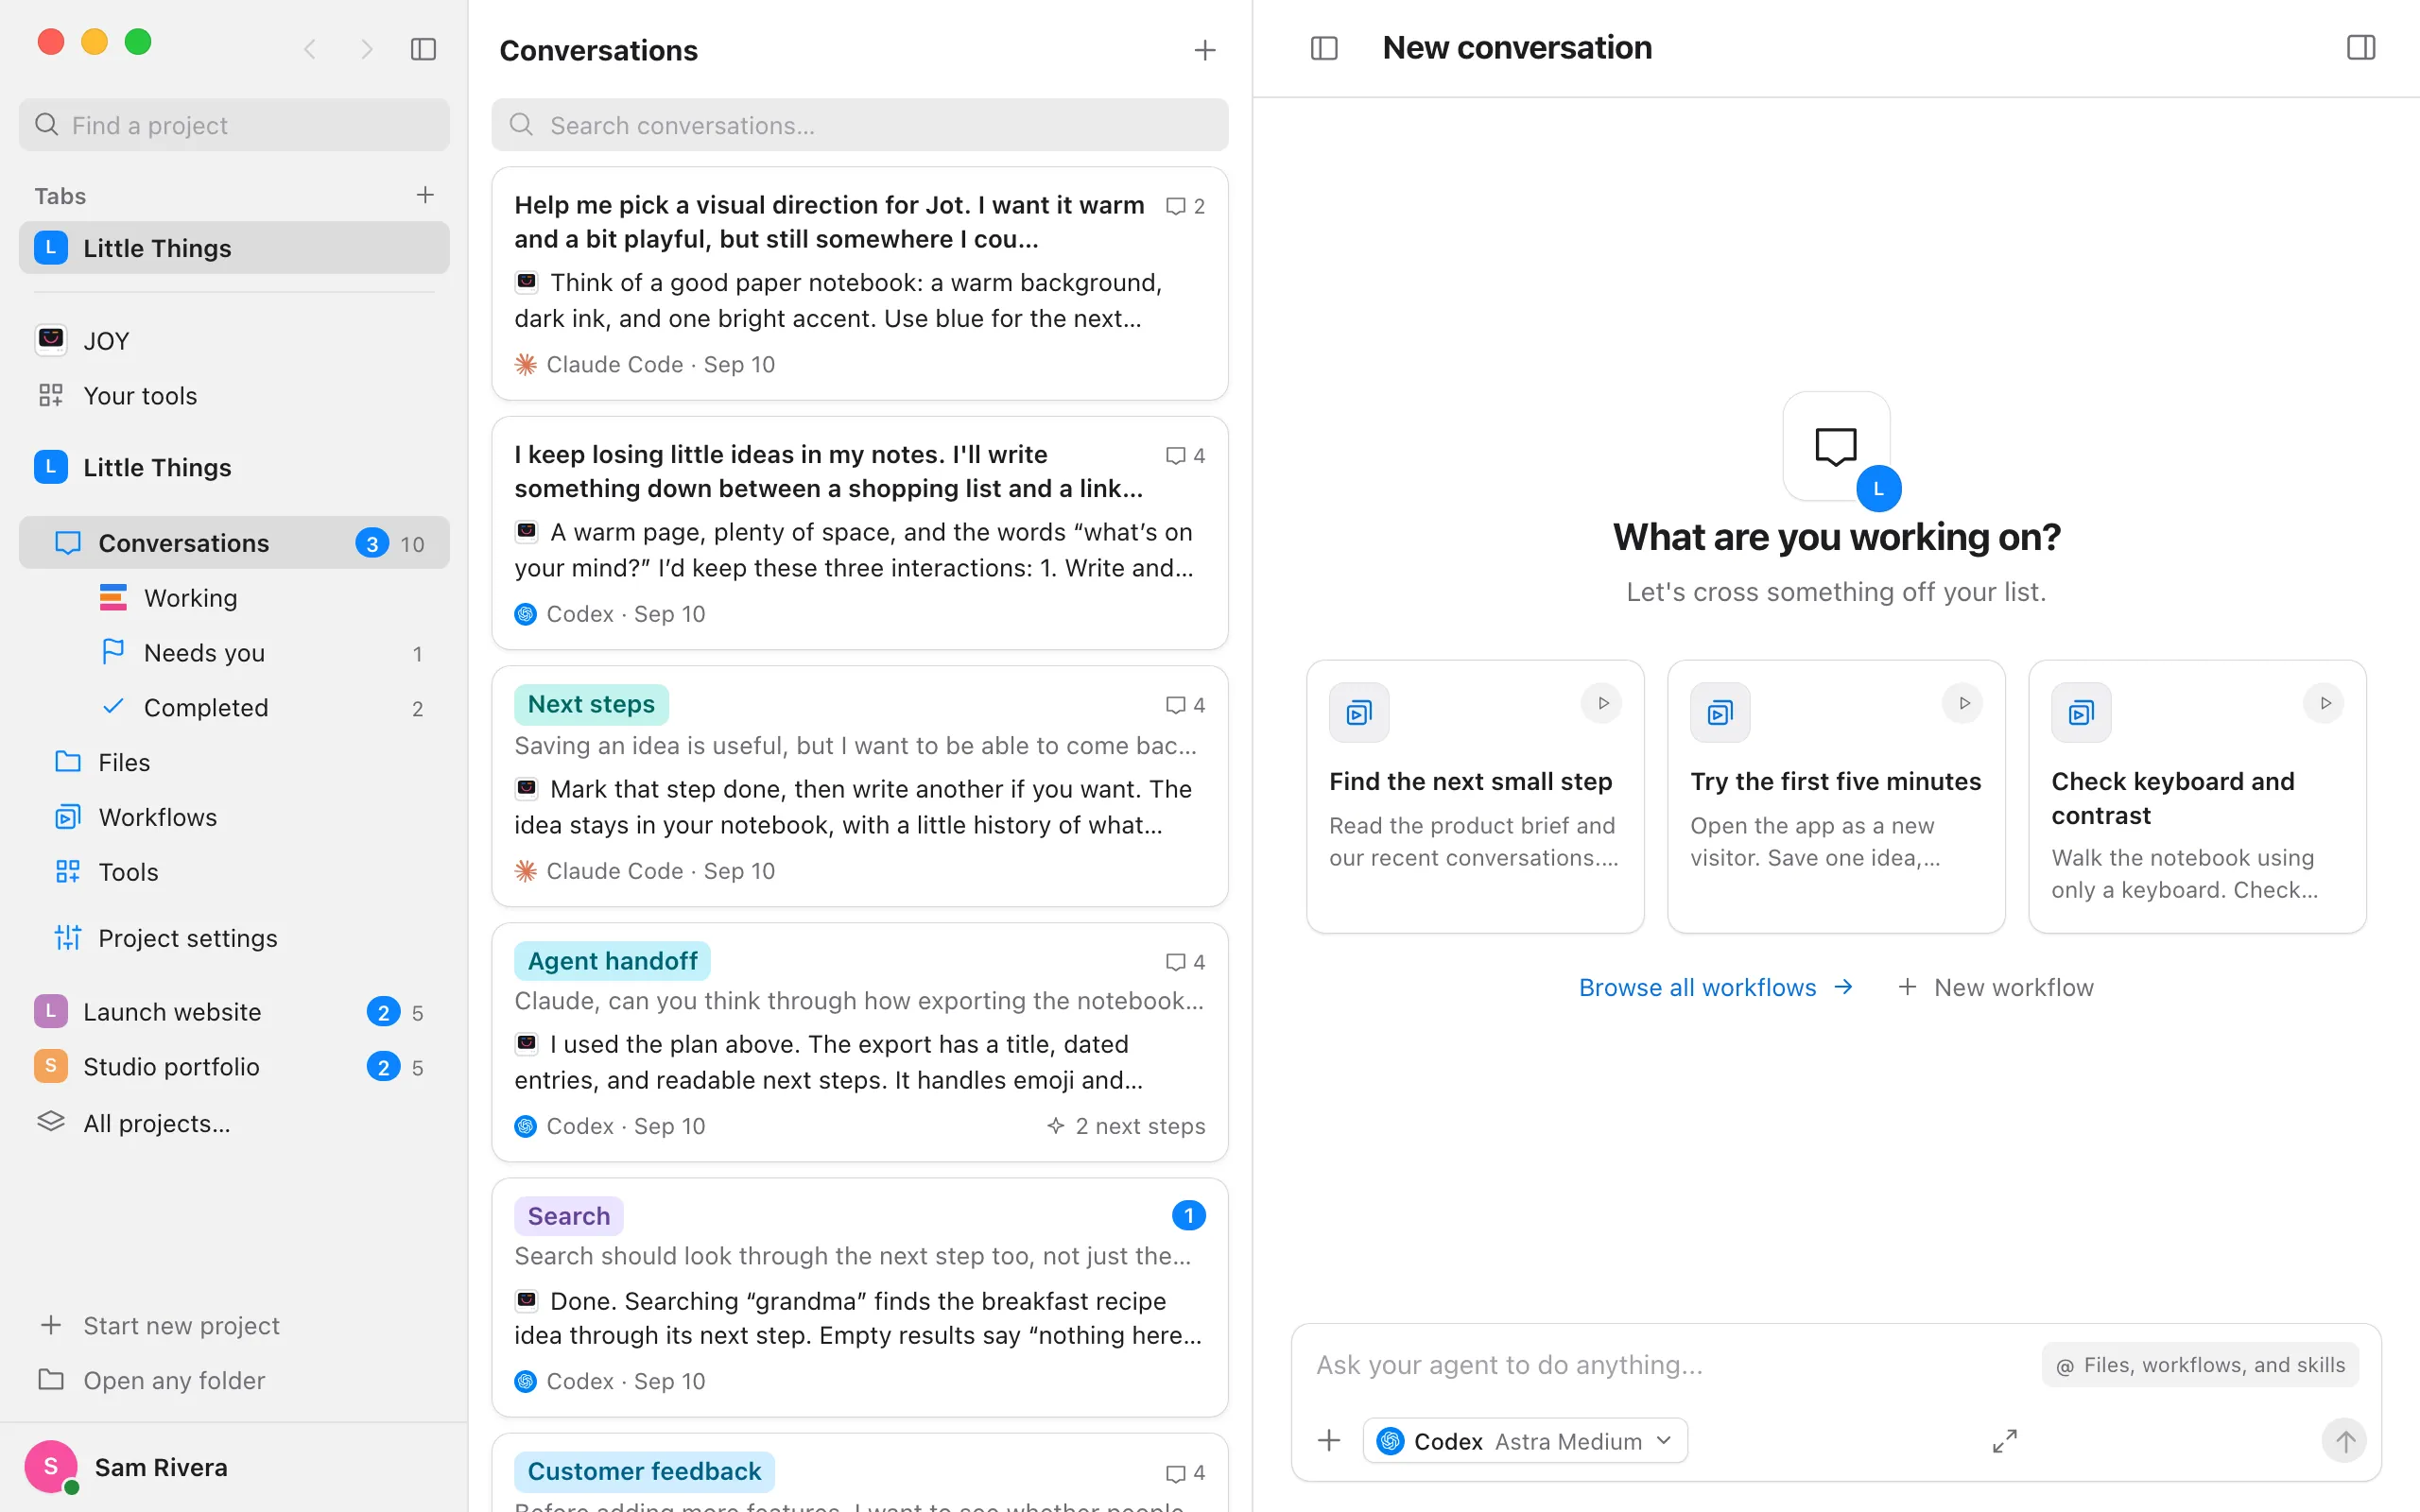The image size is (2420, 1512).
Task: Add attachment with composer plus icon
Action: [x=1329, y=1441]
